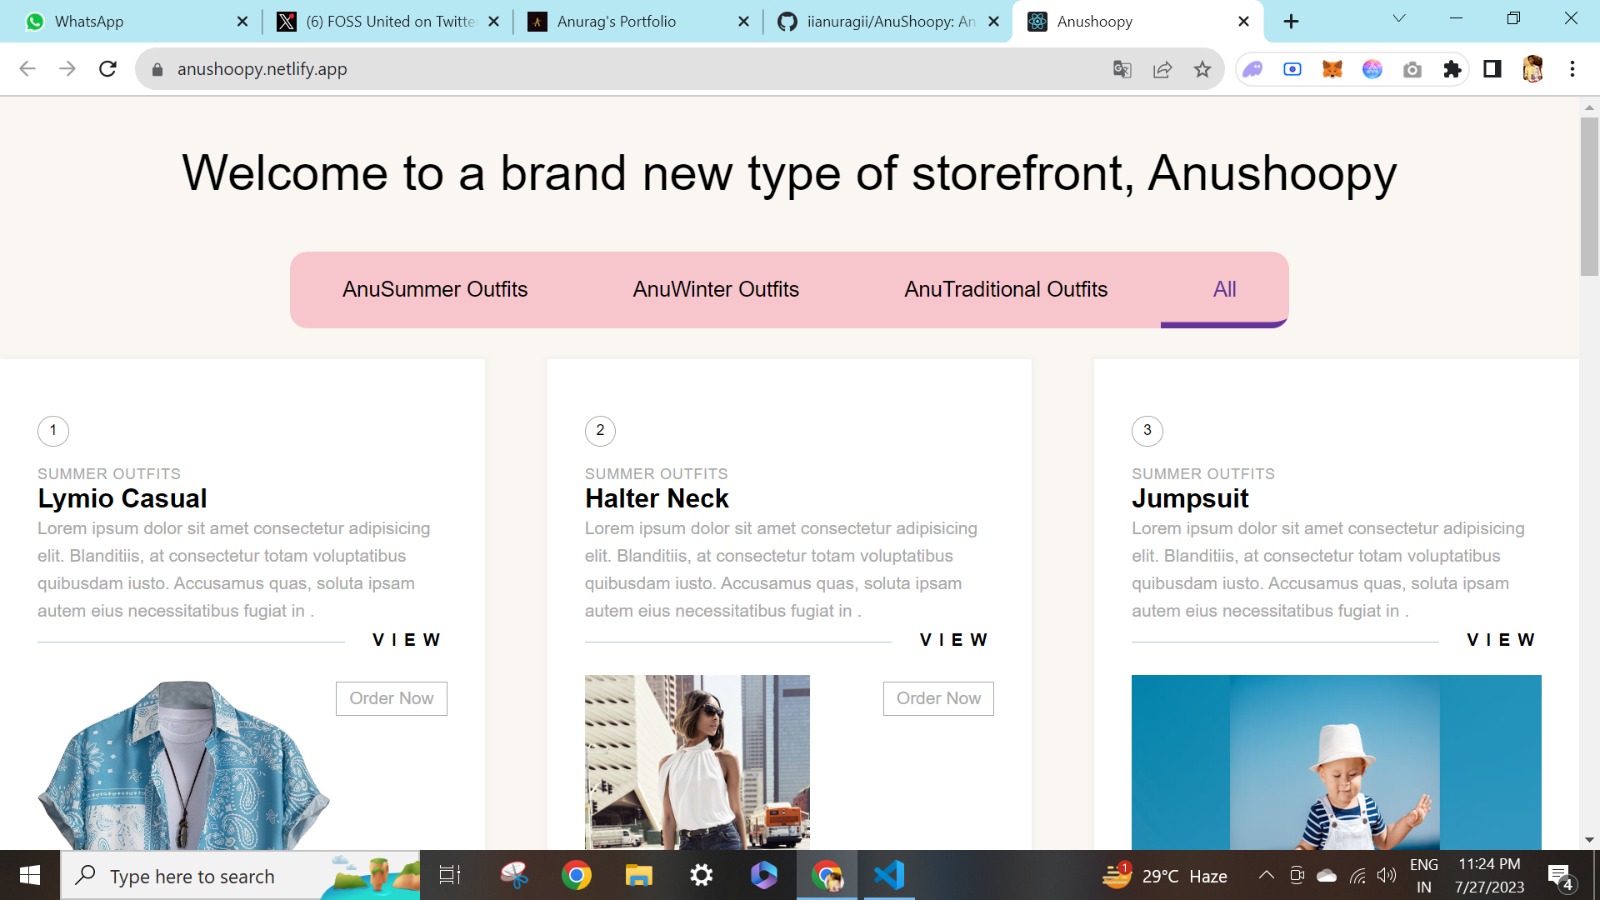Click the Google Translate icon

pyautogui.click(x=1122, y=69)
